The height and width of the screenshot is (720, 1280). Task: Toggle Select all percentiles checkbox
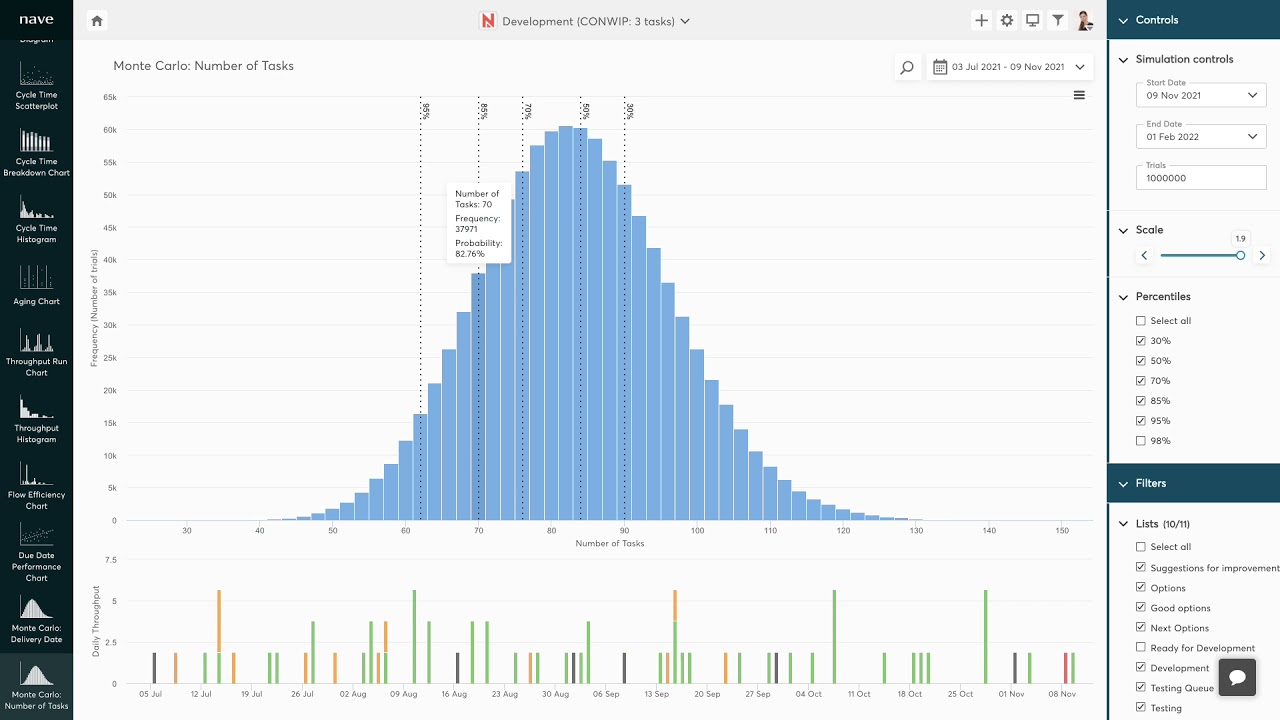(1141, 321)
